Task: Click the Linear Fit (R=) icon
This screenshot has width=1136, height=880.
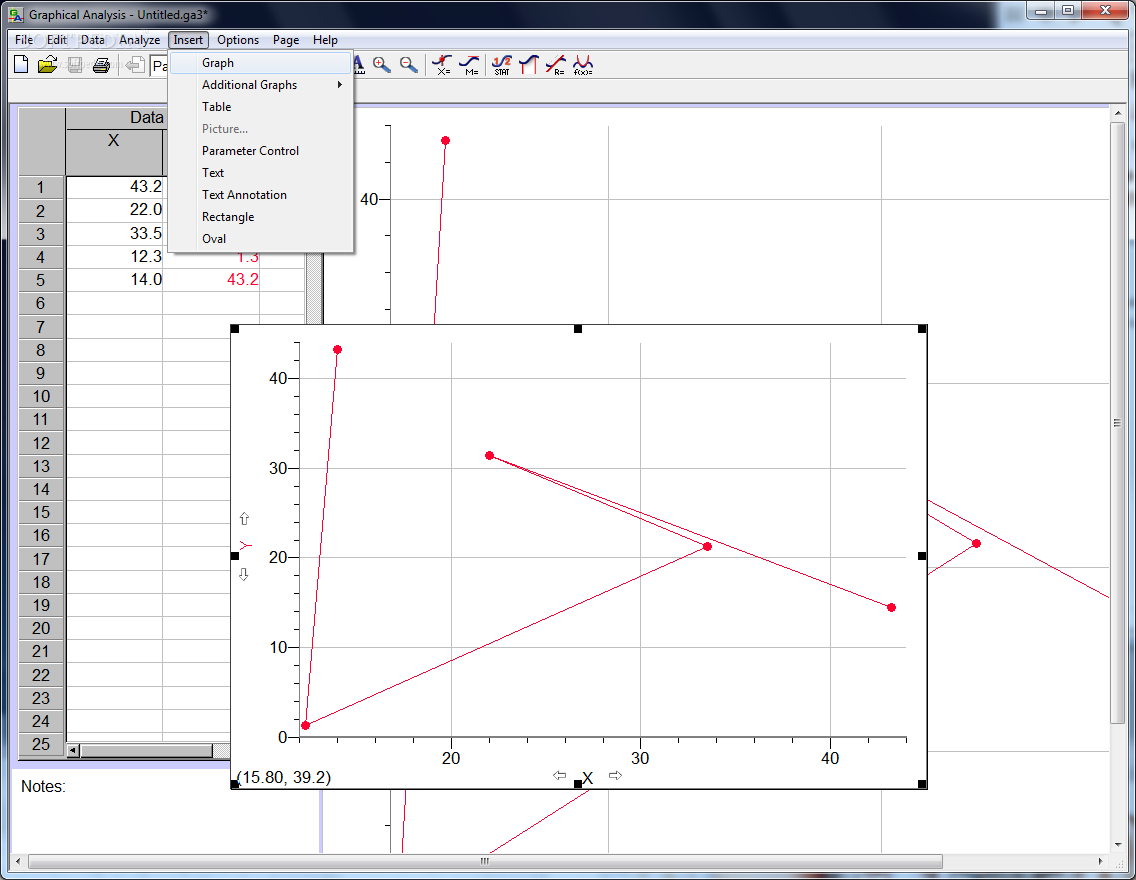Action: (x=556, y=65)
